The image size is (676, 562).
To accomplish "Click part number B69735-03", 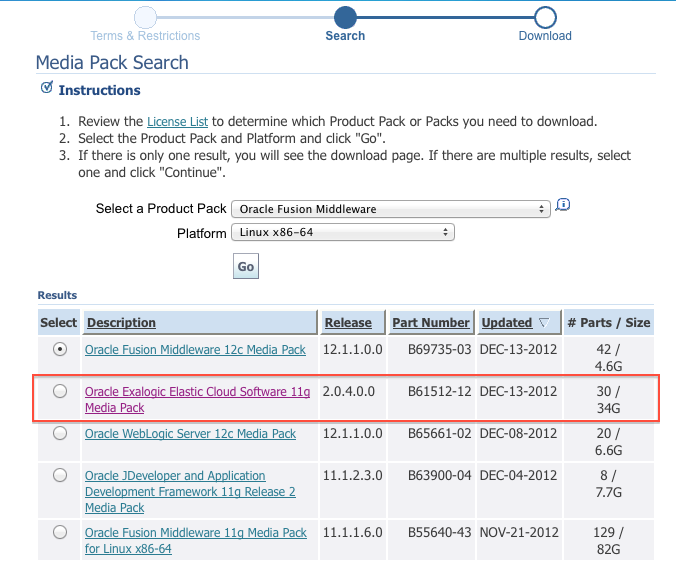I will point(440,349).
